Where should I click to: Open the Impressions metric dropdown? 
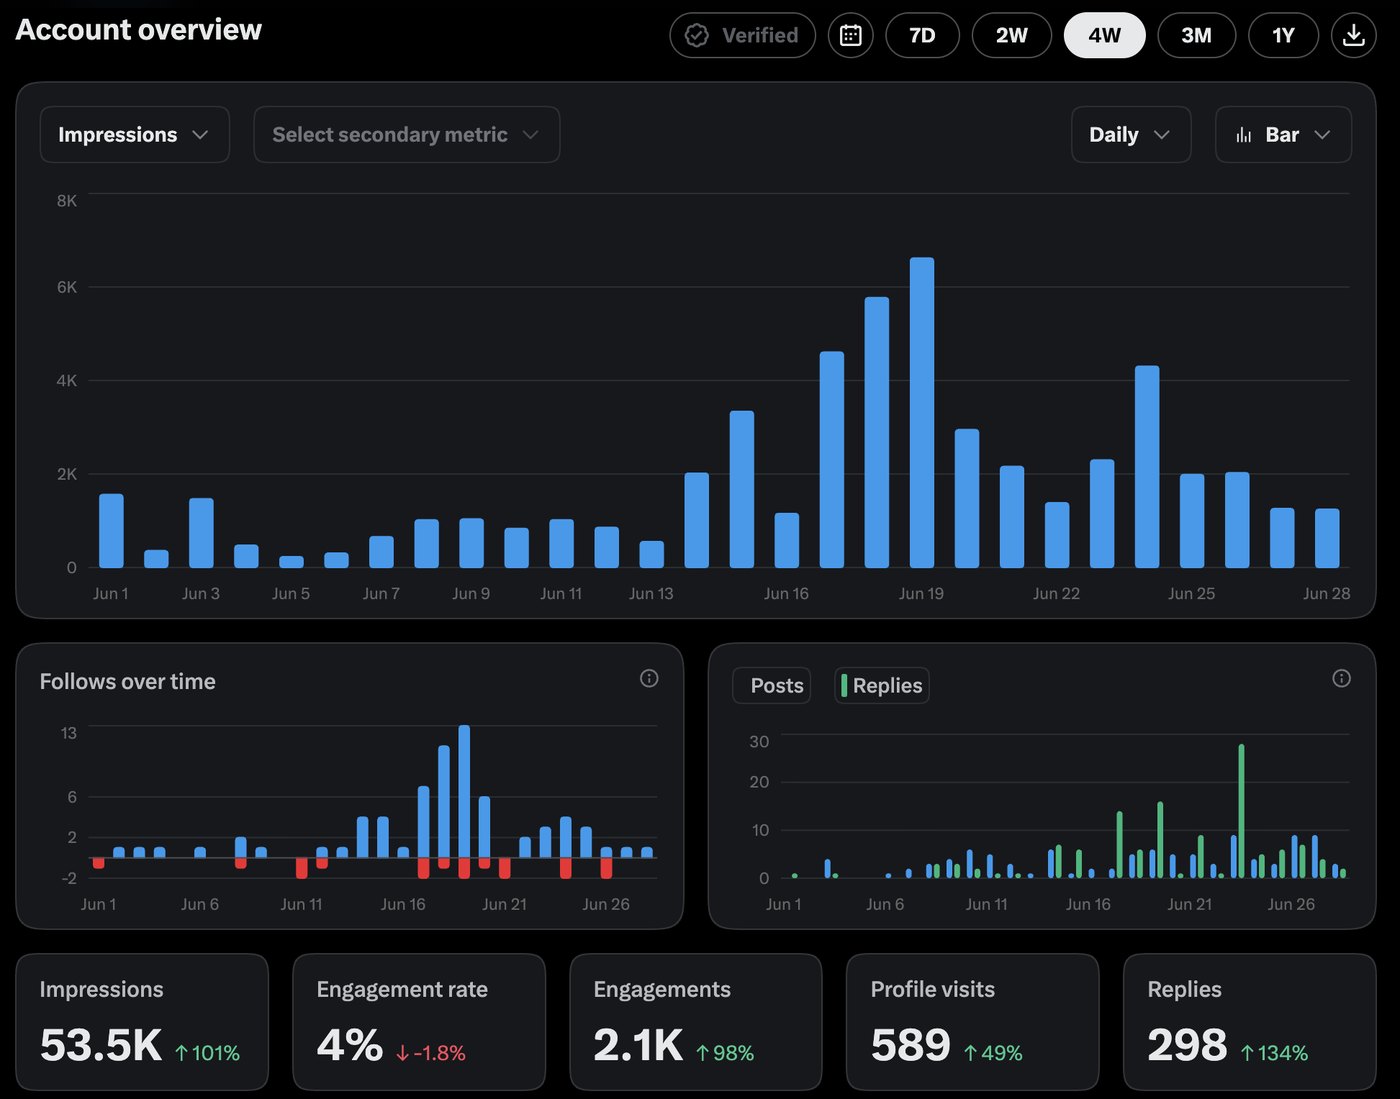click(135, 135)
